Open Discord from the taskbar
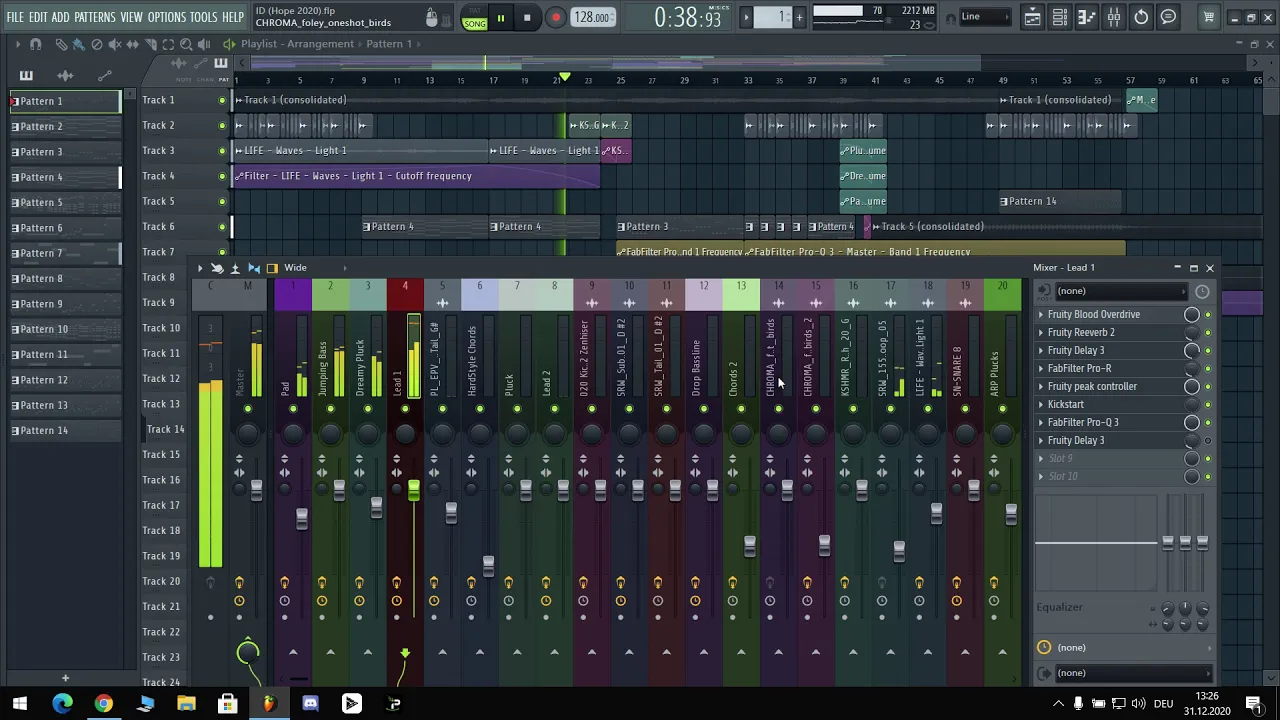Image resolution: width=1280 pixels, height=720 pixels. coord(310,704)
